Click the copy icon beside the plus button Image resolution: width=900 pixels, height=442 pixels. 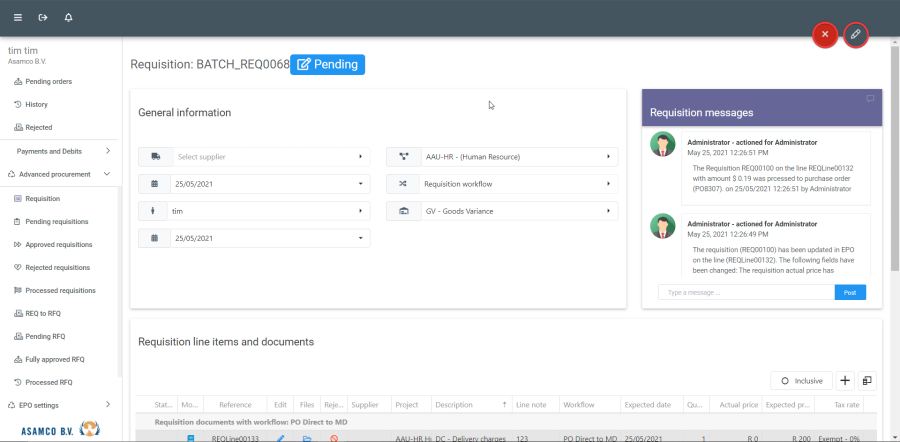tap(866, 381)
